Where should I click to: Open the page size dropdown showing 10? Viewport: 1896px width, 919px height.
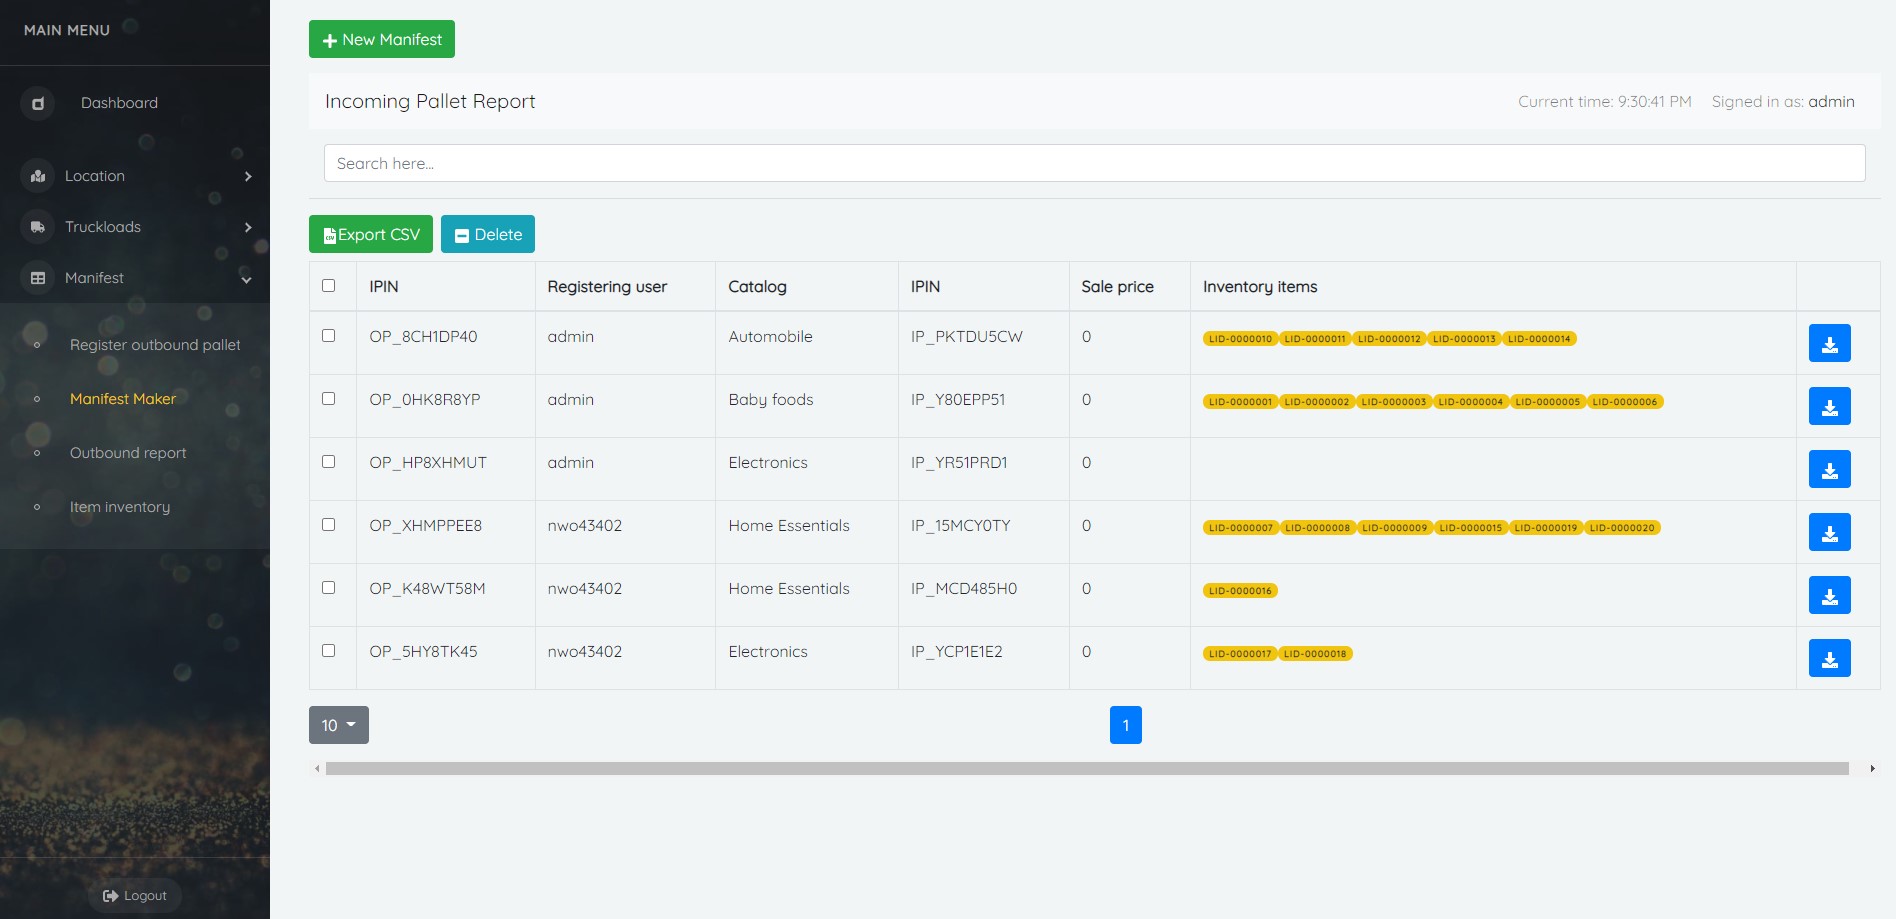pos(338,725)
